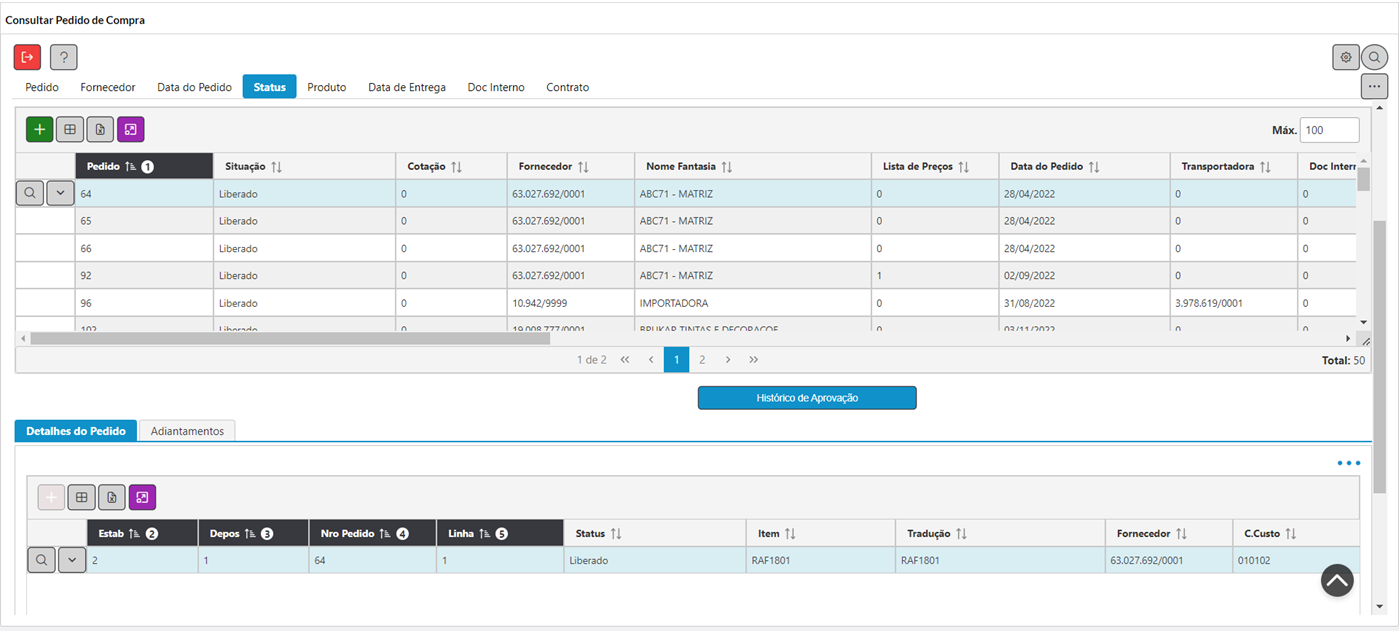The width and height of the screenshot is (1399, 631).
Task: Click the Máx. records input field
Action: (x=1329, y=130)
